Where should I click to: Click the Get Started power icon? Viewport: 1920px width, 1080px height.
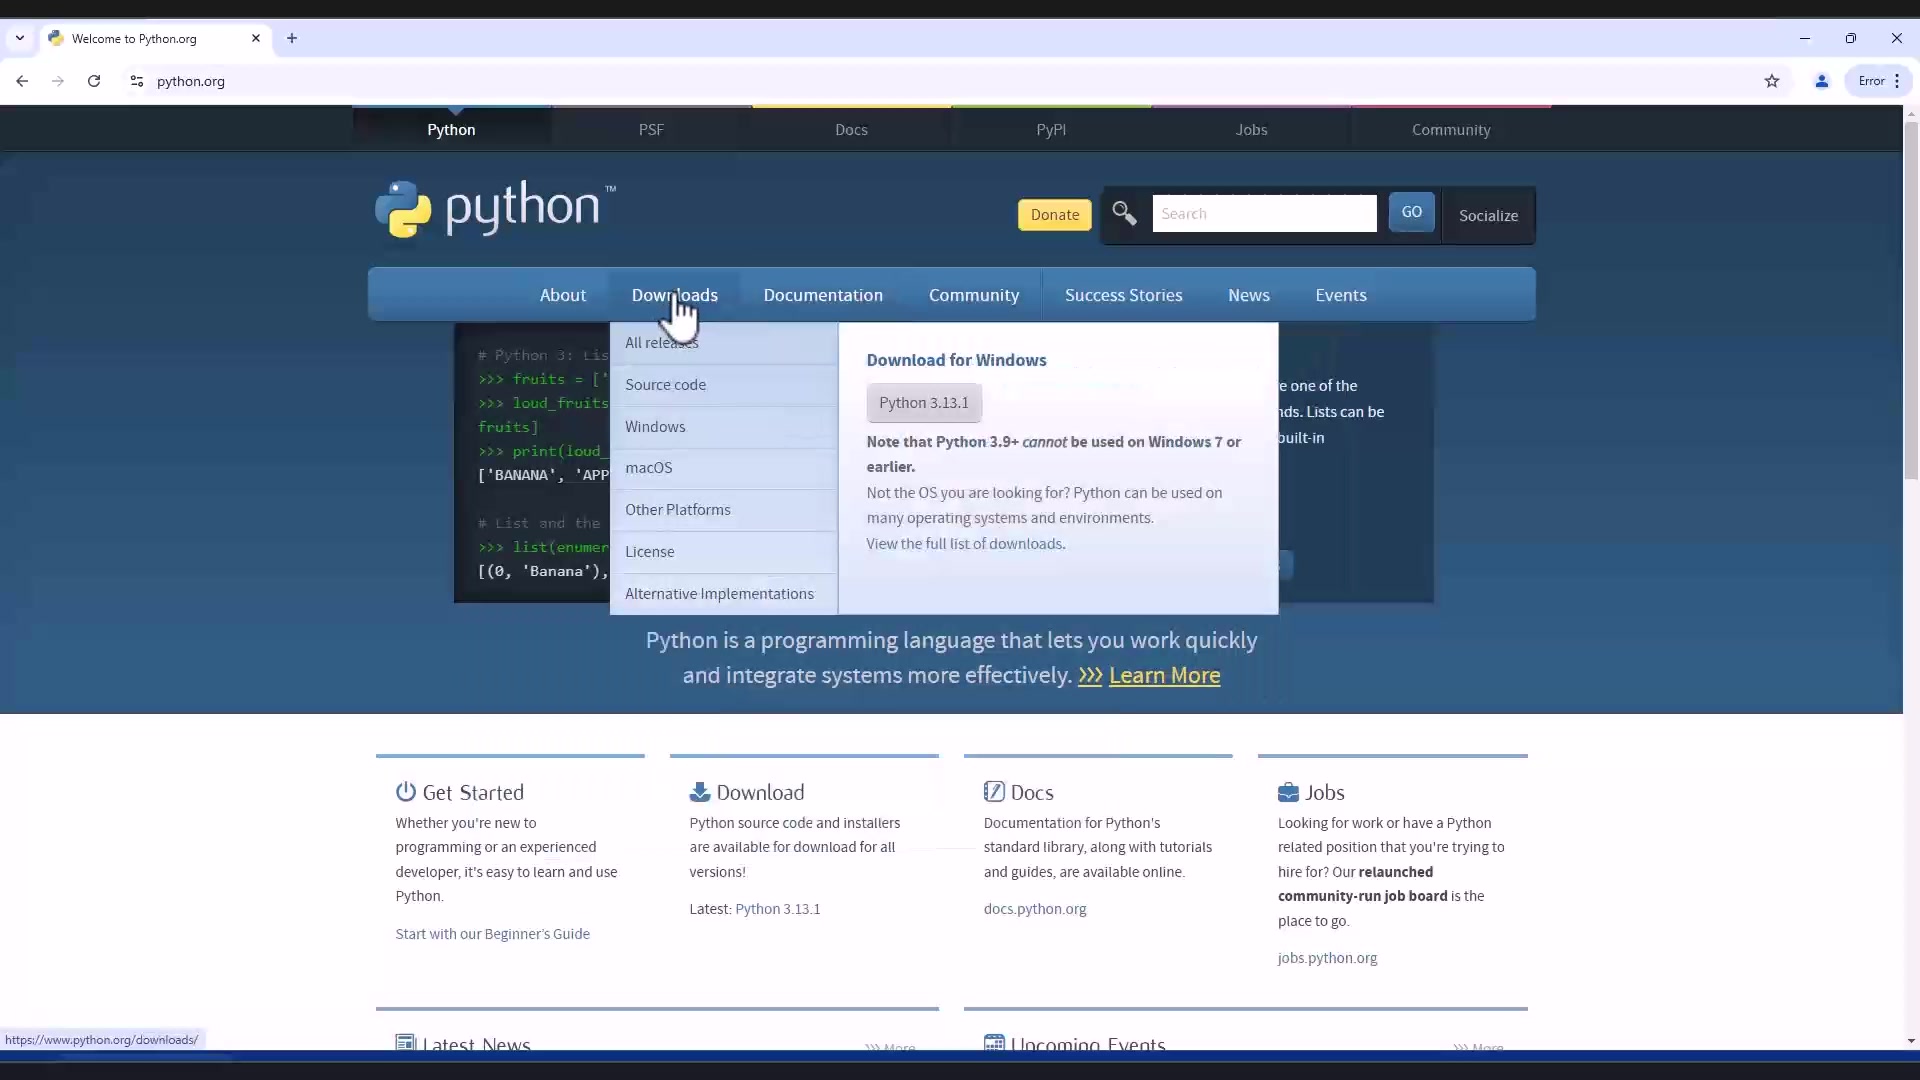point(405,791)
